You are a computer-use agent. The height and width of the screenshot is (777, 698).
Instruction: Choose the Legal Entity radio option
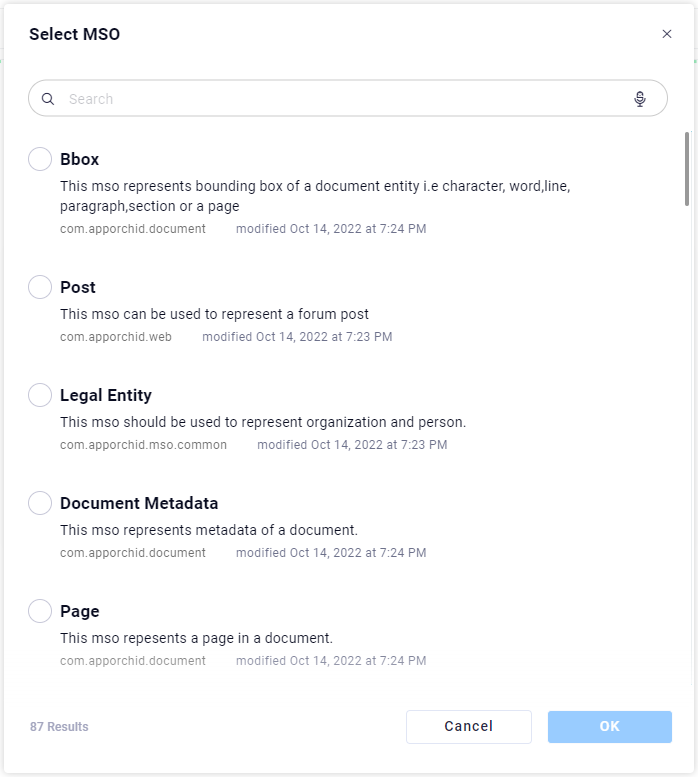click(x=40, y=395)
